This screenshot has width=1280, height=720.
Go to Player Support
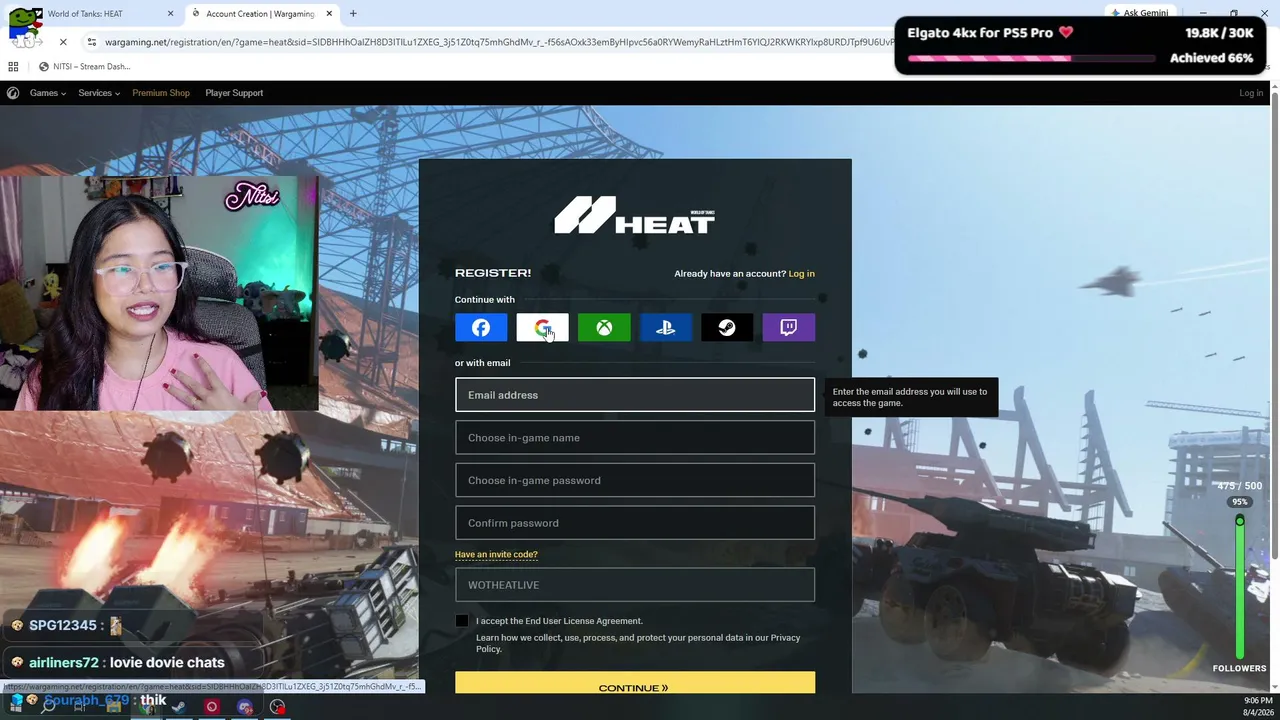click(234, 93)
